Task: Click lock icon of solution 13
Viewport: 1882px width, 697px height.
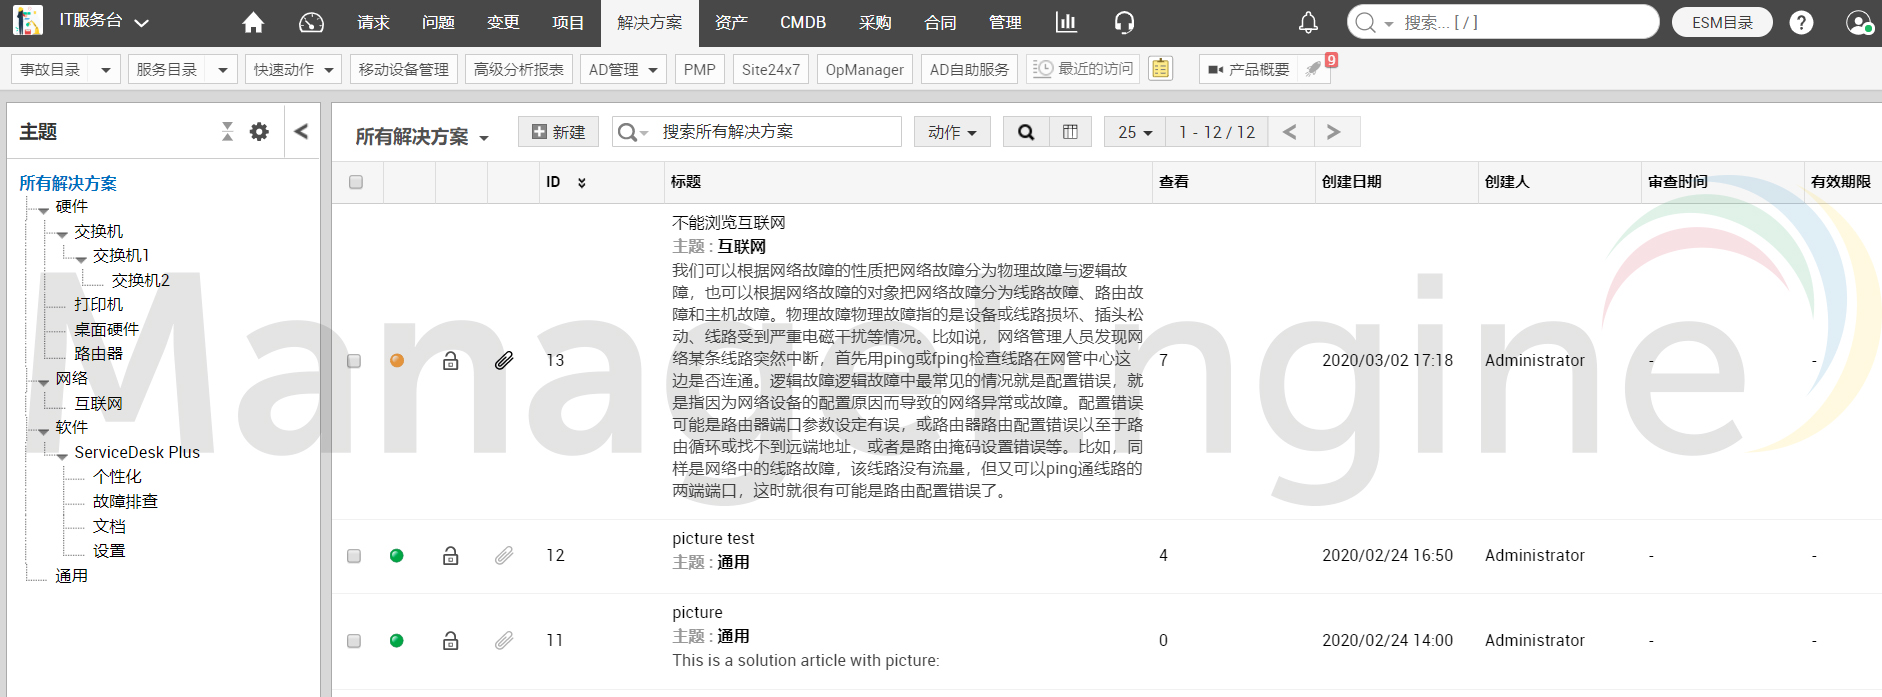Action: tap(451, 360)
